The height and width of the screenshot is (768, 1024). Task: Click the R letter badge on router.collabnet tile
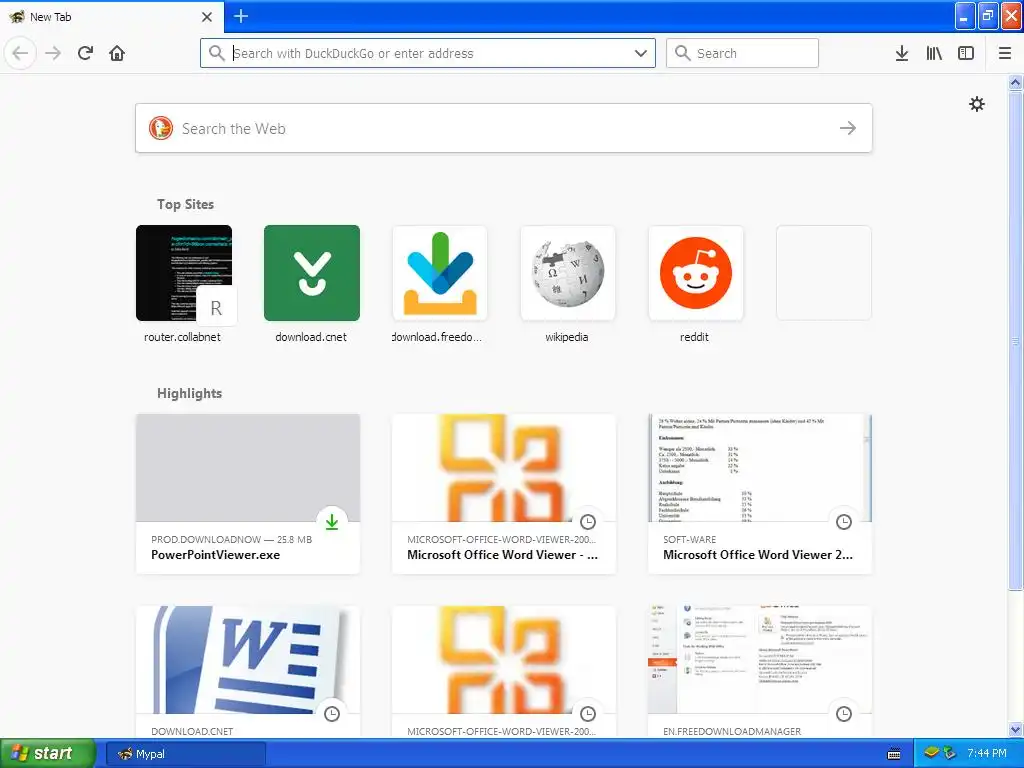coord(216,308)
